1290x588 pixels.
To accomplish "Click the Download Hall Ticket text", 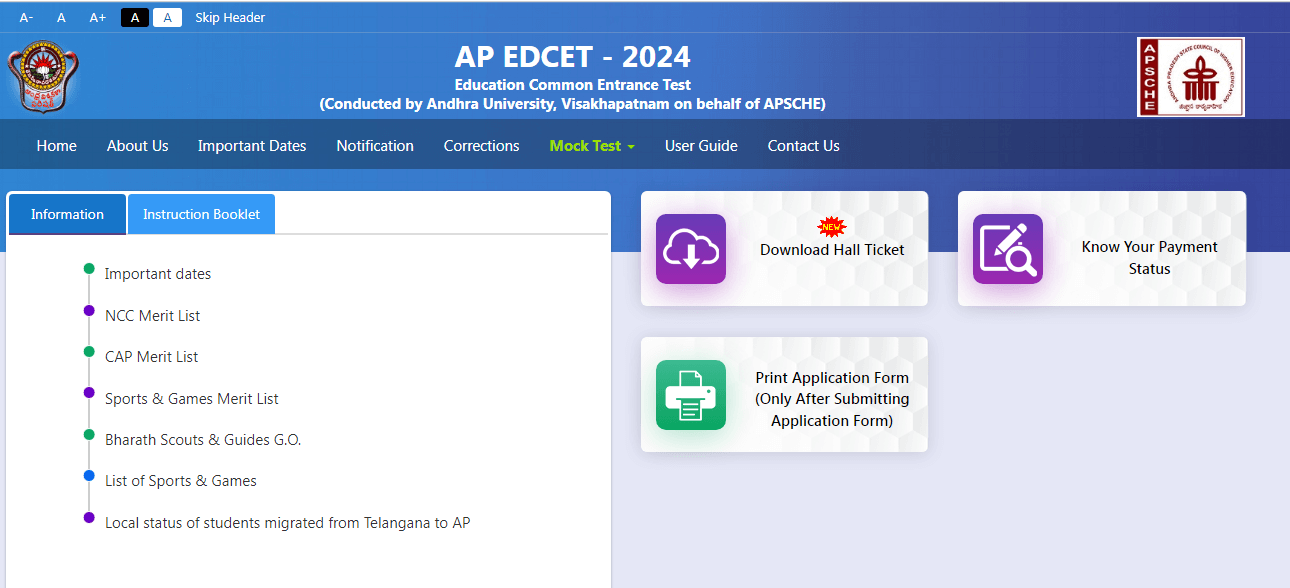I will [832, 250].
